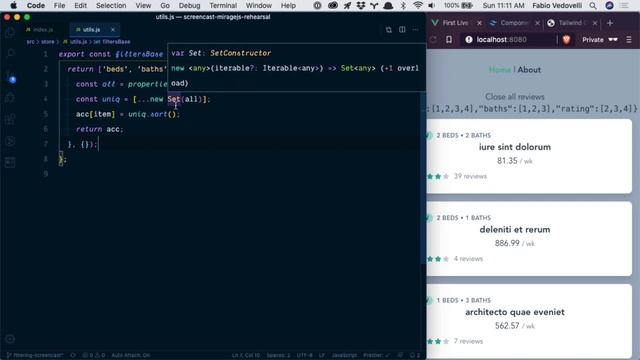Open the Terminal menu
Image resolution: width=640 pixels, height=360 pixels.
pos(223,5)
